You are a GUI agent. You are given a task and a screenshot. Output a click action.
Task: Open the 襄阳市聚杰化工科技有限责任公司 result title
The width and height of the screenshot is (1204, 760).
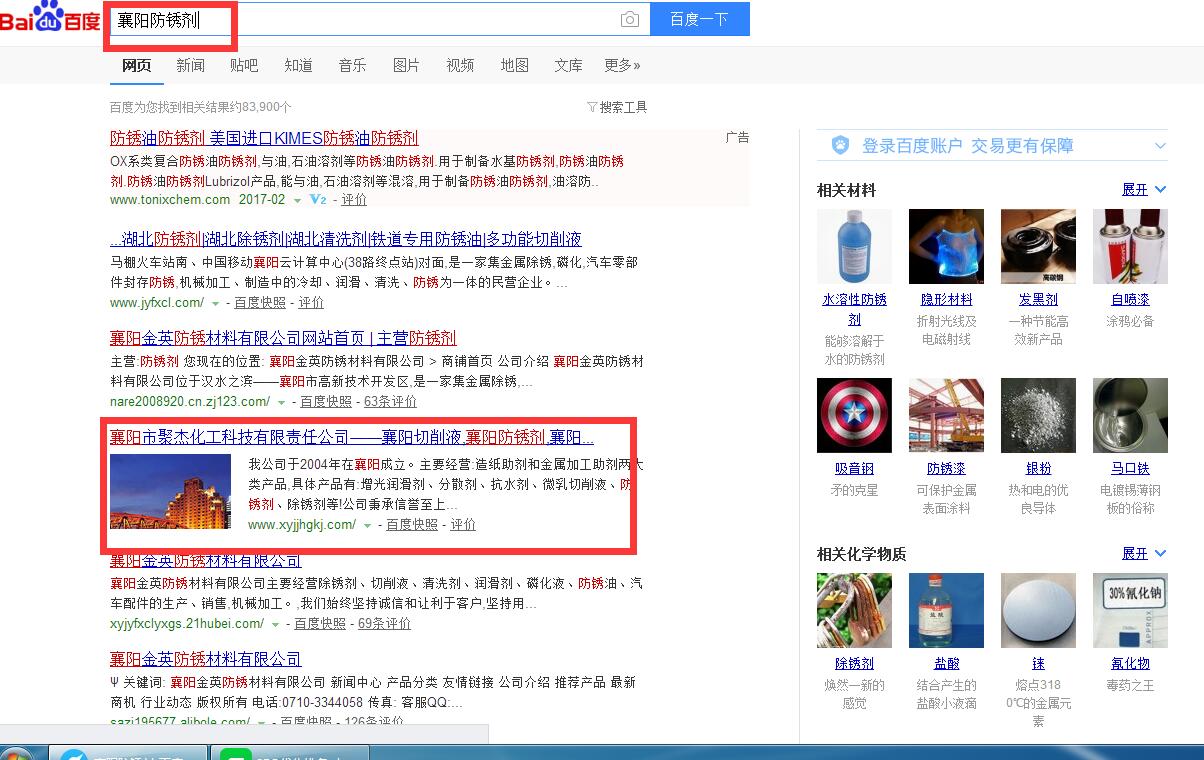(352, 437)
